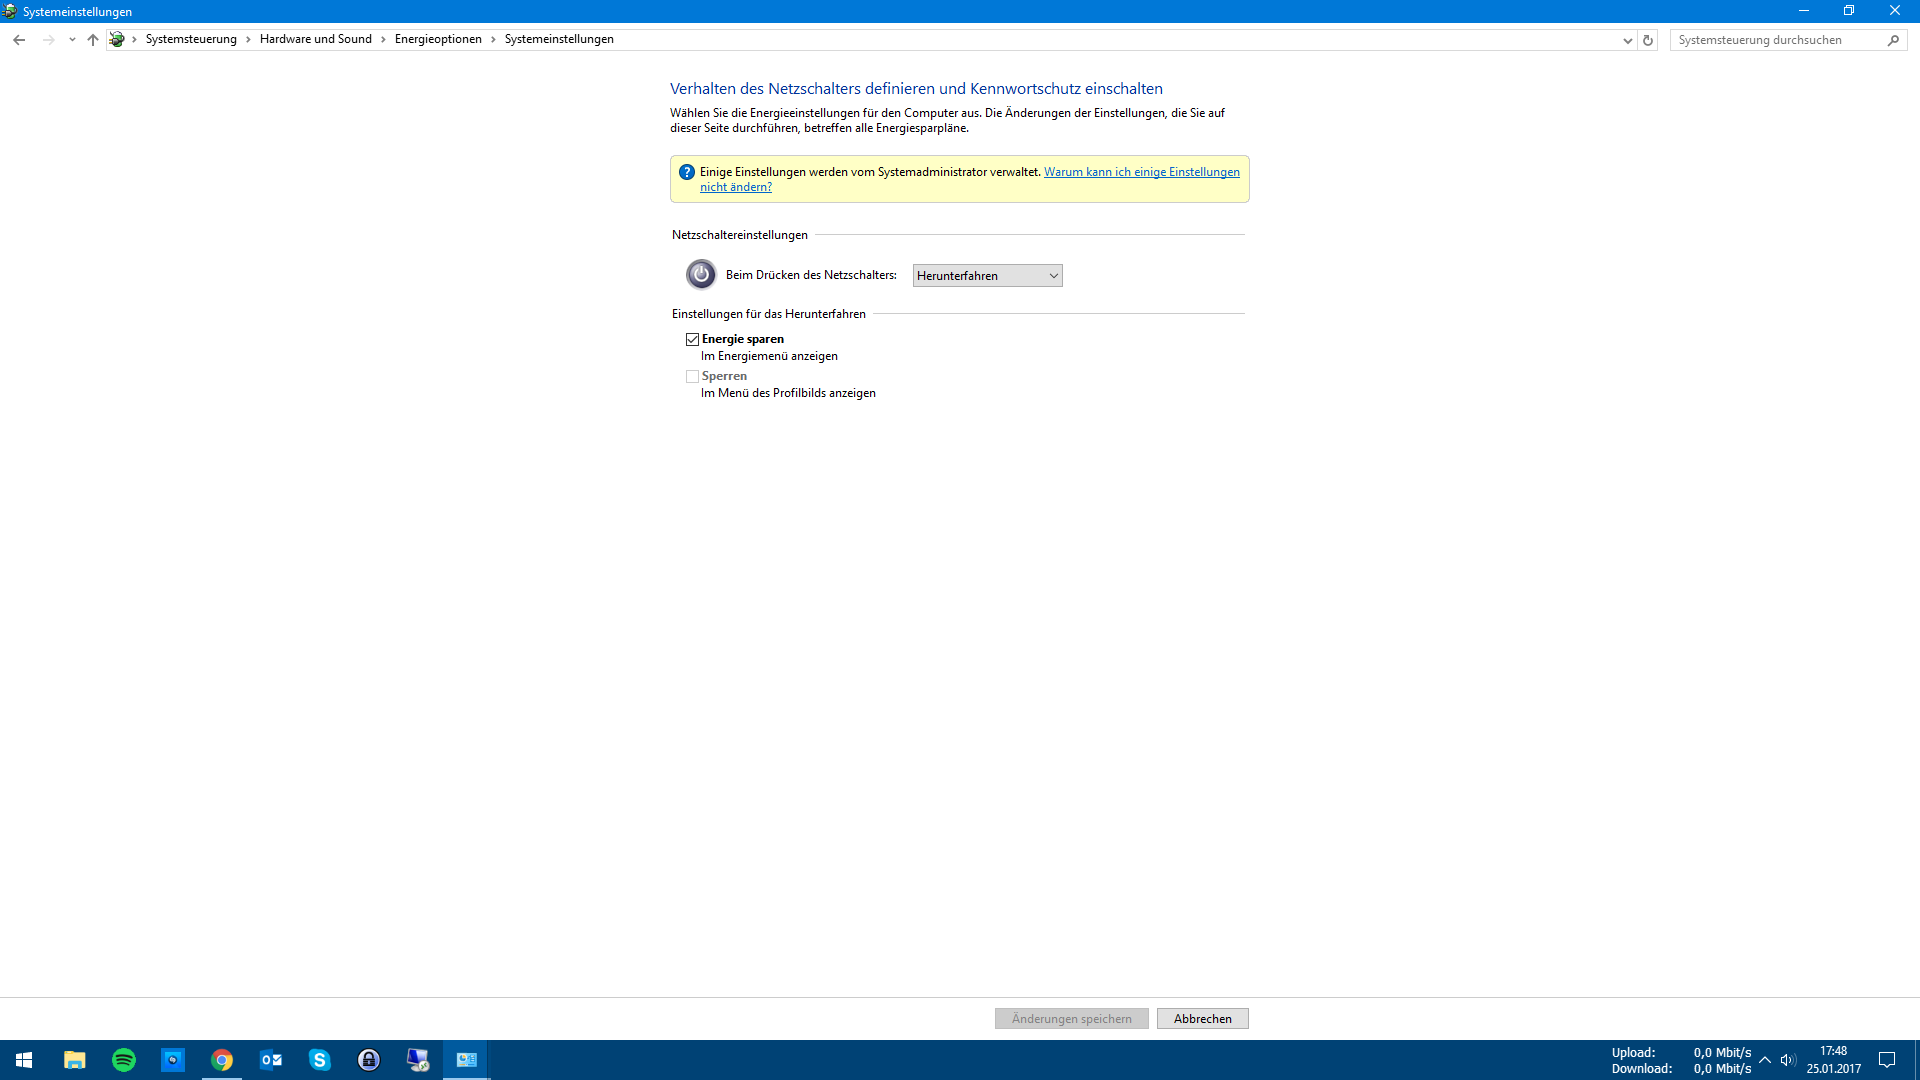Image resolution: width=1920 pixels, height=1080 pixels.
Task: Open the Herunterfahren power button dropdown
Action: pyautogui.click(x=987, y=276)
